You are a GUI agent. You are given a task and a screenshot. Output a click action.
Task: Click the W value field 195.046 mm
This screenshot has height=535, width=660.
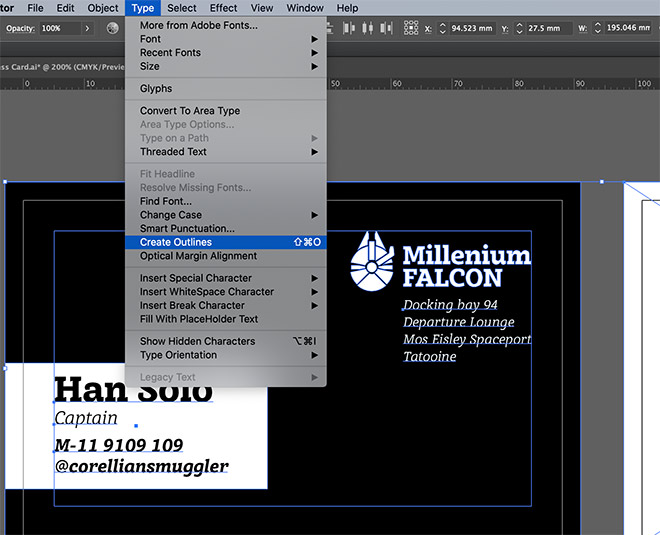(x=628, y=28)
